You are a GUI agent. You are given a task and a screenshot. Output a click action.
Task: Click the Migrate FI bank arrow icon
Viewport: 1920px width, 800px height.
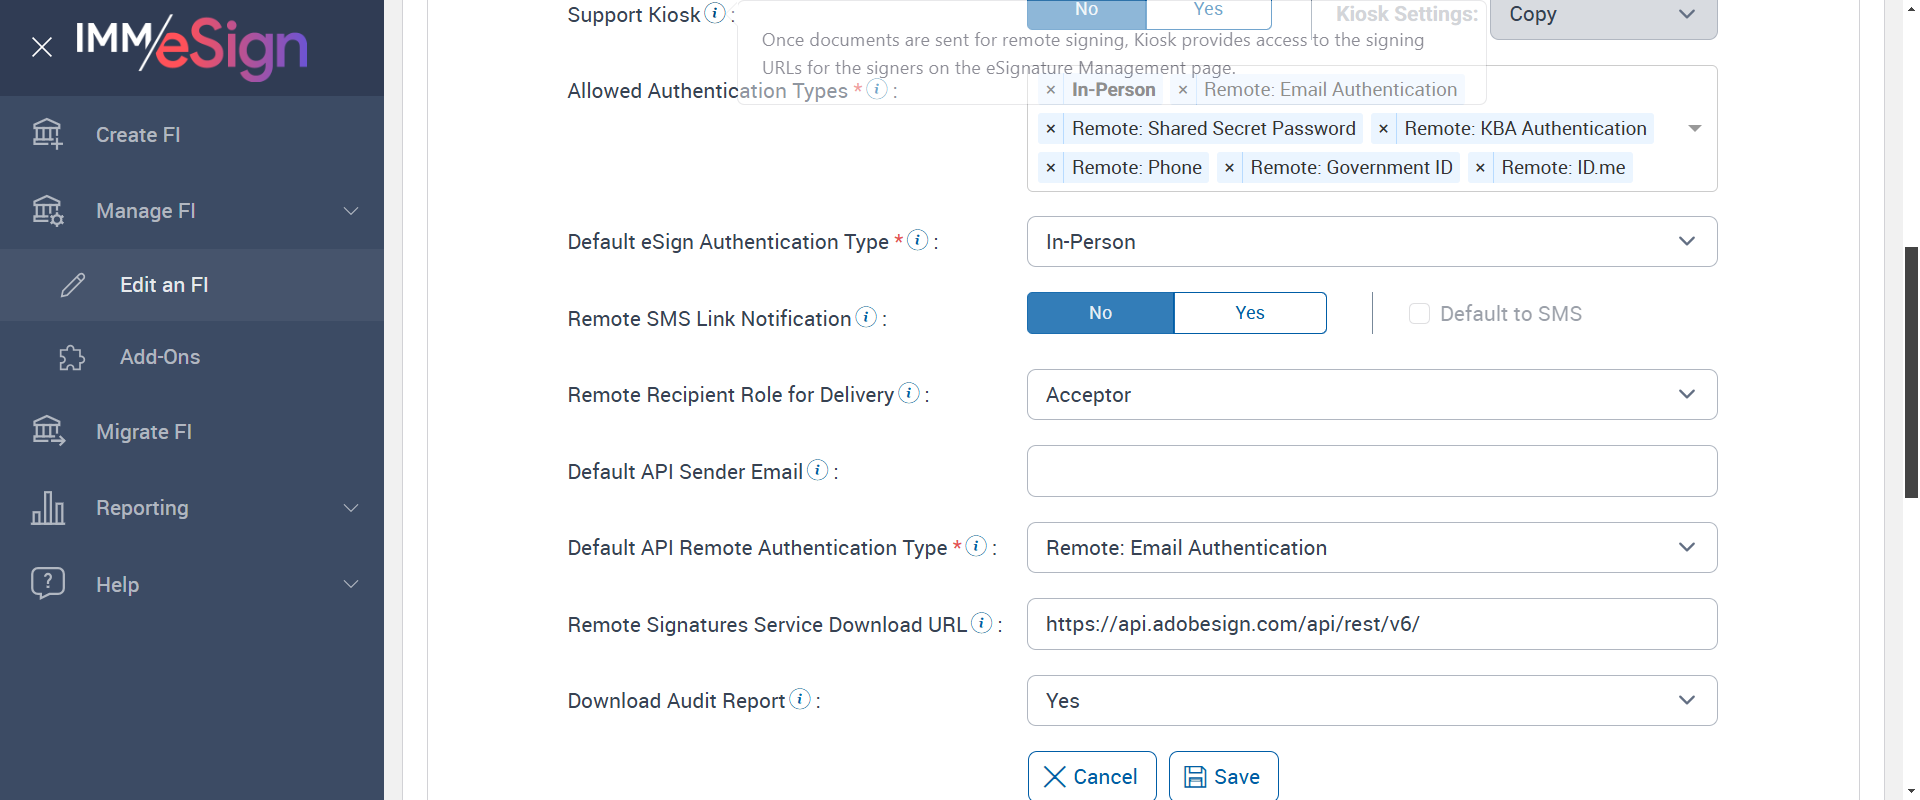pyautogui.click(x=48, y=431)
